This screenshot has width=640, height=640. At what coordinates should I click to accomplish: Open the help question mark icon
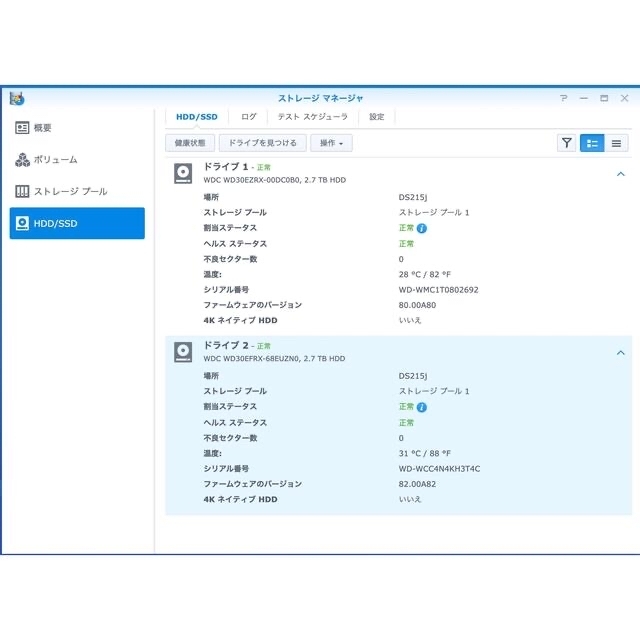coord(564,98)
